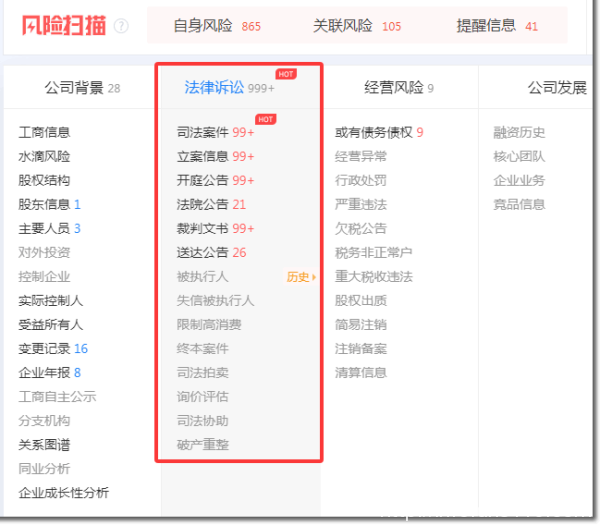
Task: Click the 风险扫描 logo title
Action: coord(65,26)
